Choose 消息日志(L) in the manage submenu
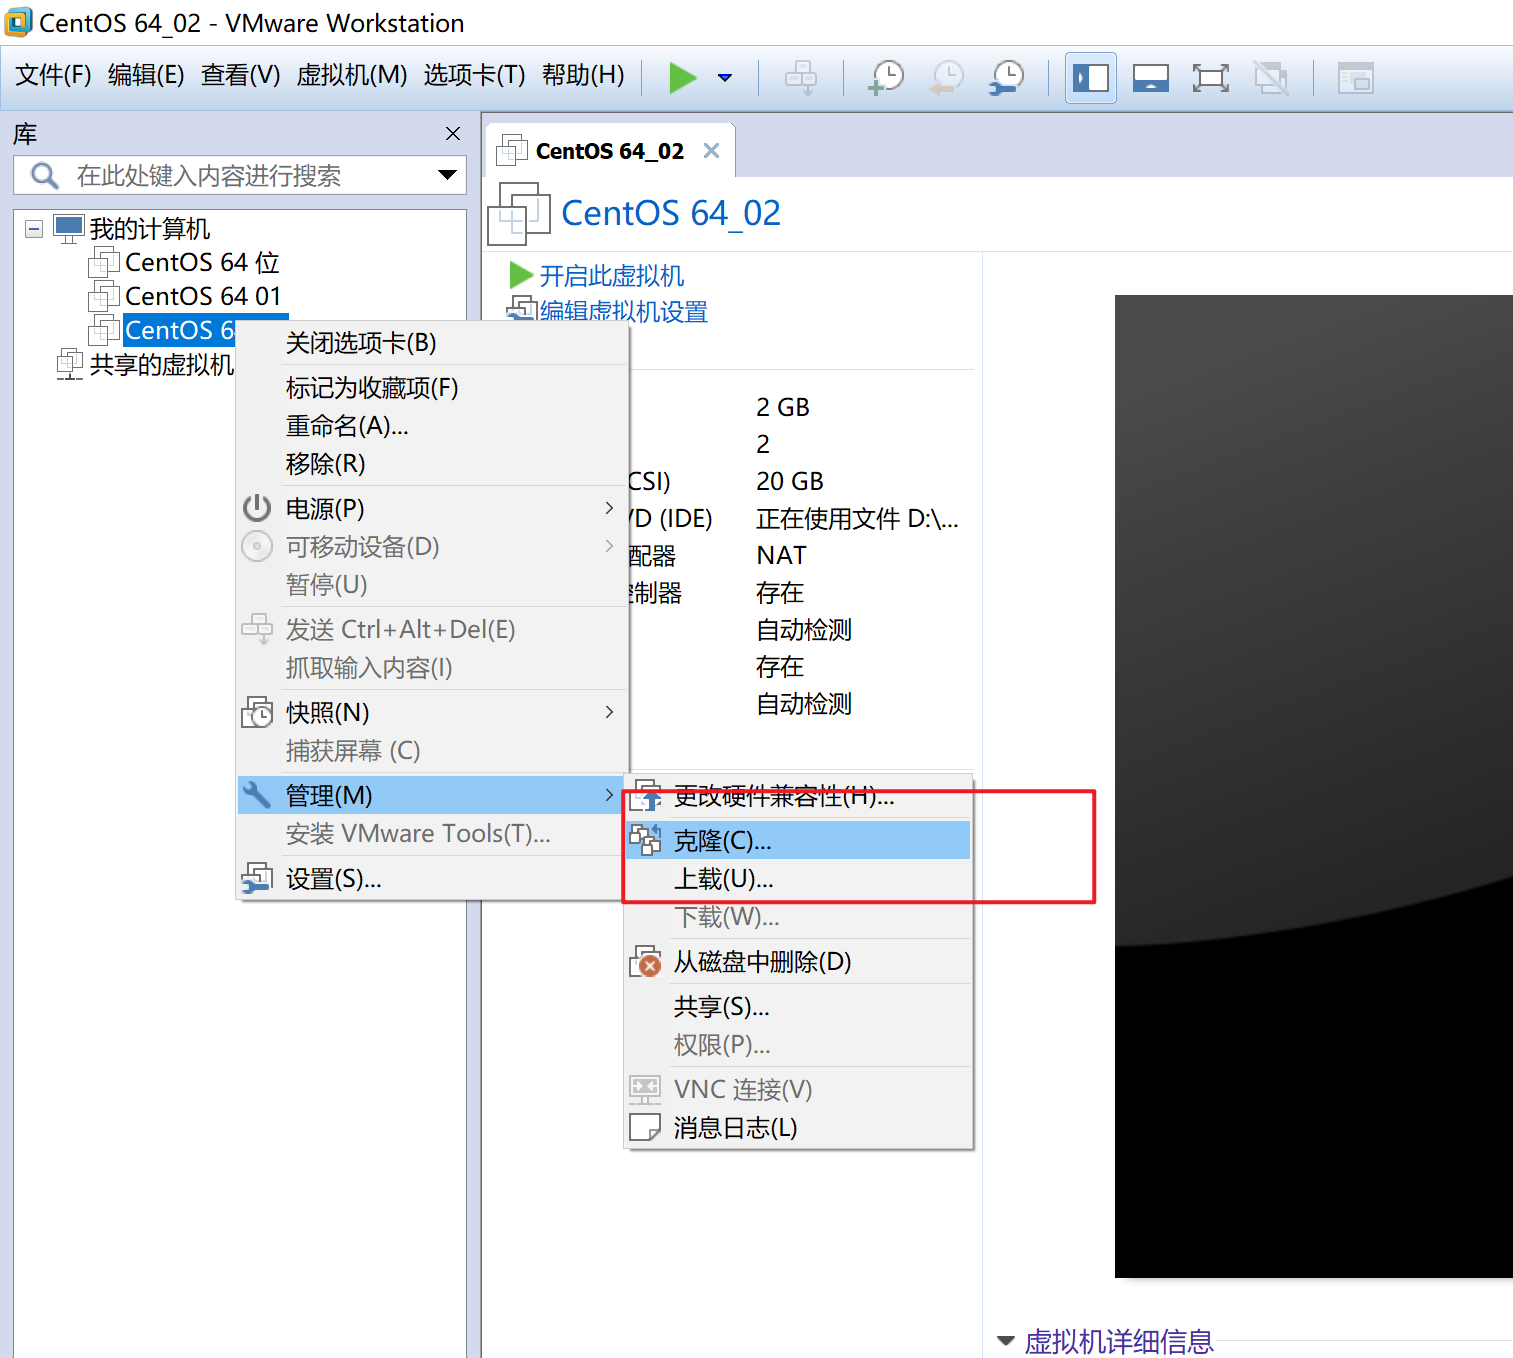 pos(798,1128)
